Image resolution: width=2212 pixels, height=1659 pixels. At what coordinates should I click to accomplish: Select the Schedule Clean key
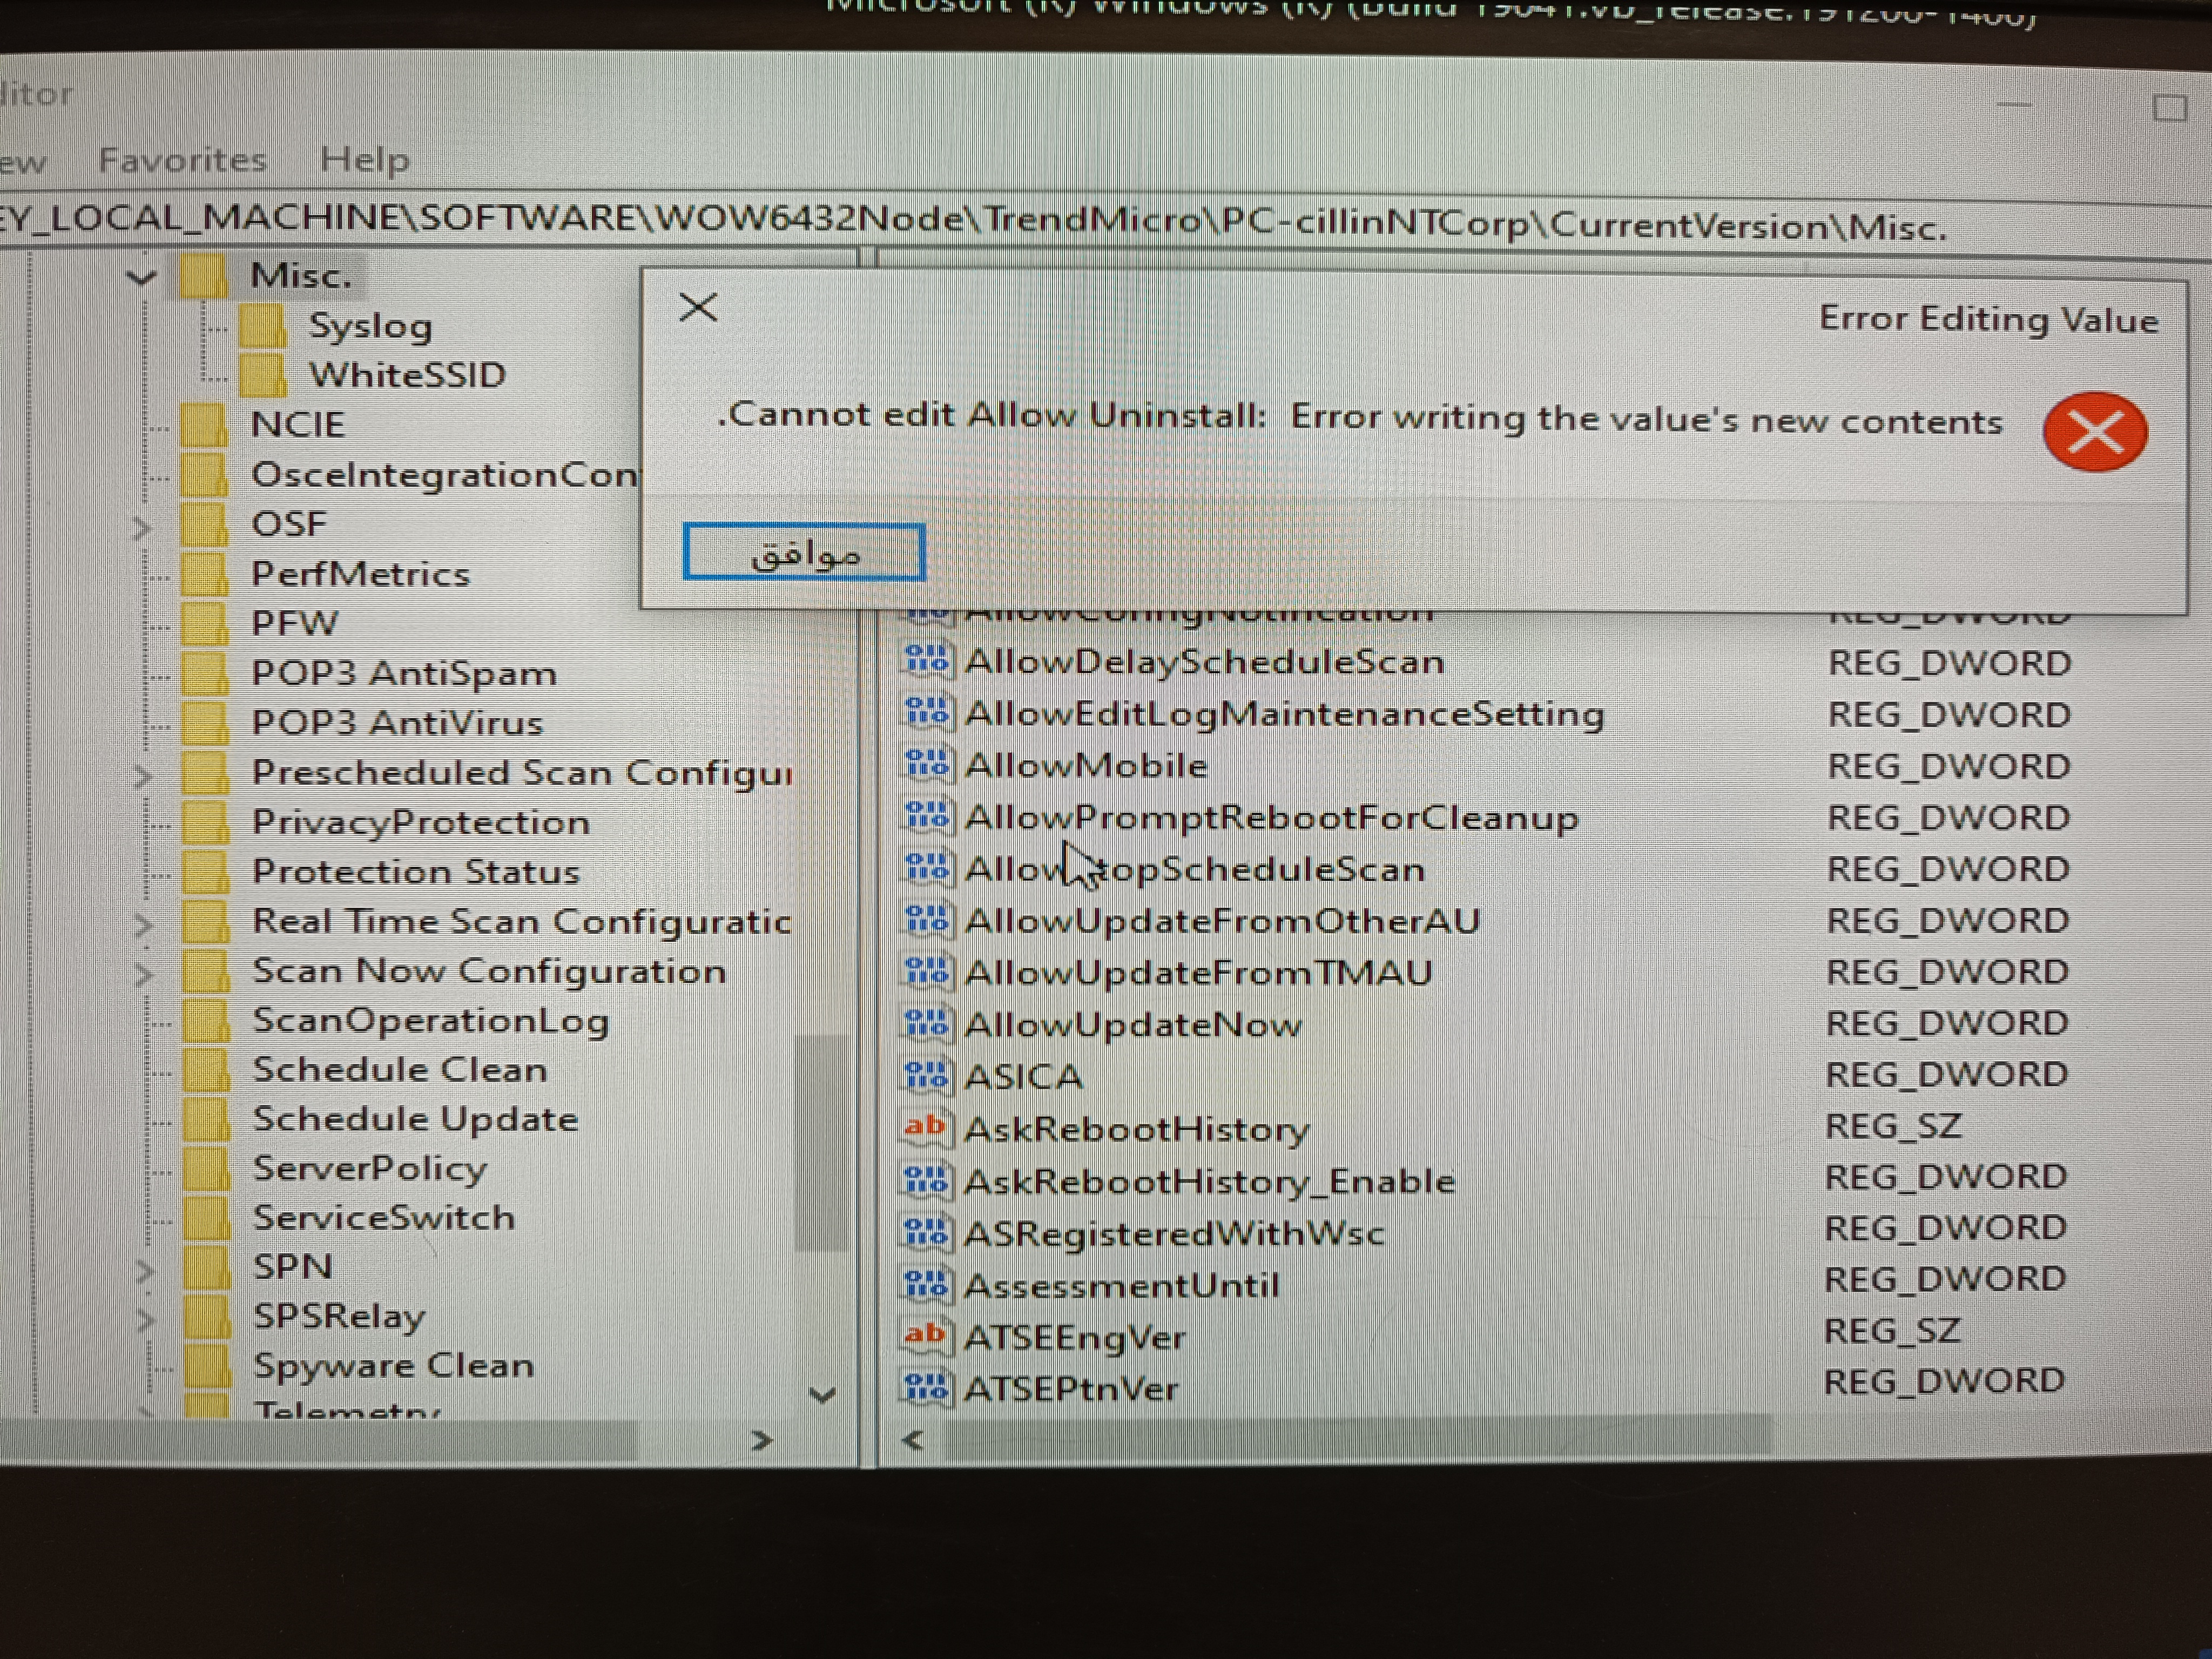click(400, 1070)
